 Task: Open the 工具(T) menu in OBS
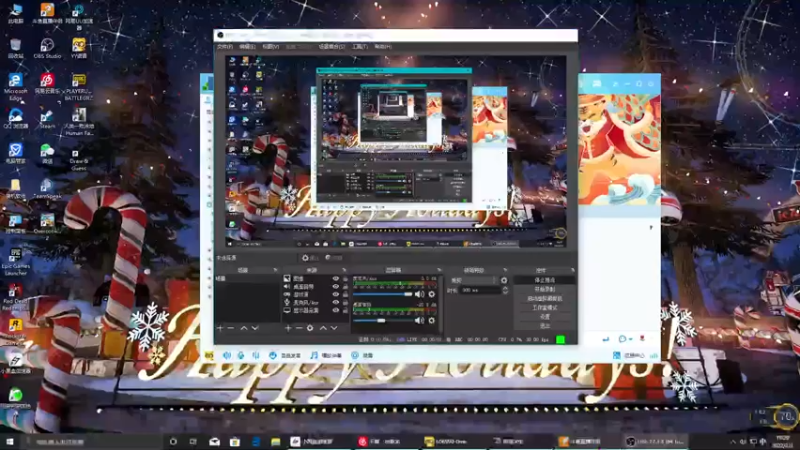coord(360,46)
